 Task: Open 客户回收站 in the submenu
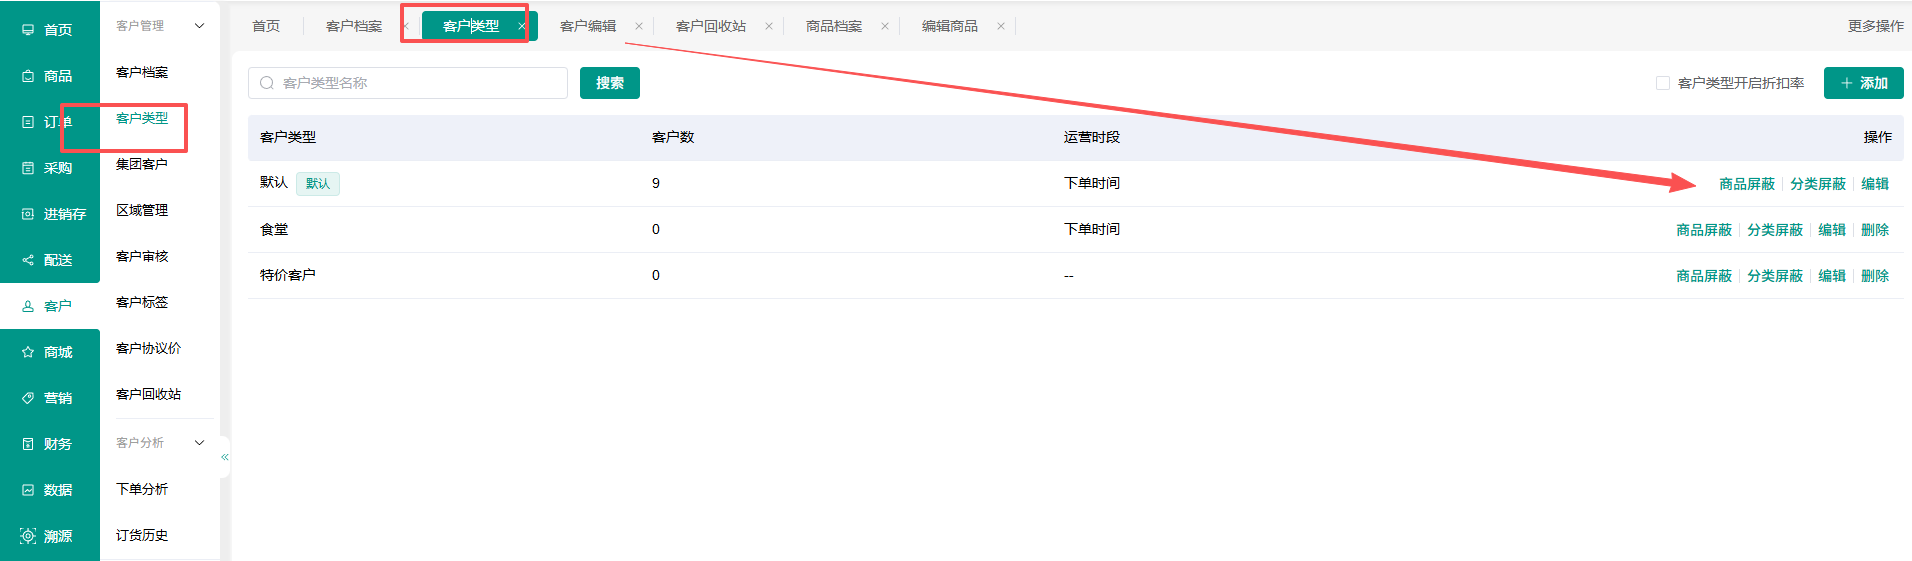[x=148, y=394]
